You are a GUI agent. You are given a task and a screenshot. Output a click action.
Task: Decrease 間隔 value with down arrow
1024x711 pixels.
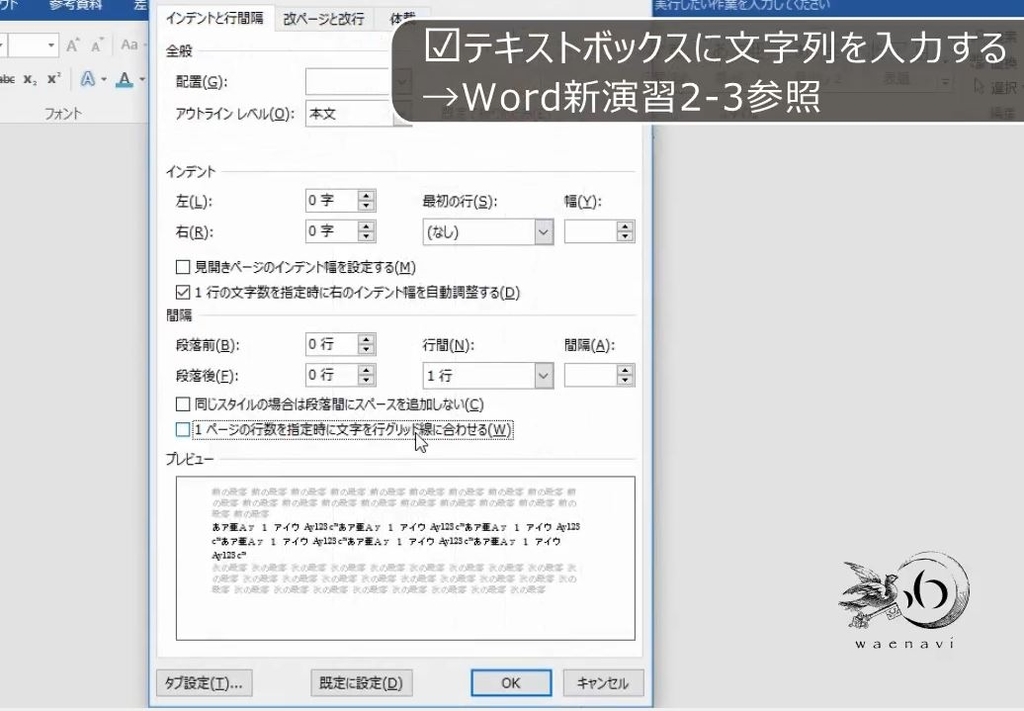(x=626, y=381)
